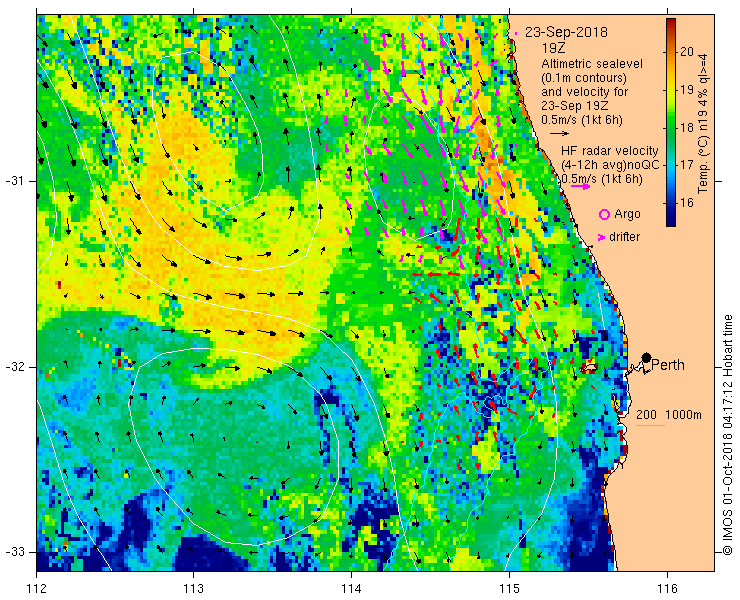The width and height of the screenshot is (740, 600).
Task: Click the '(4-12h avg)noQC' legend text
Action: (610, 165)
